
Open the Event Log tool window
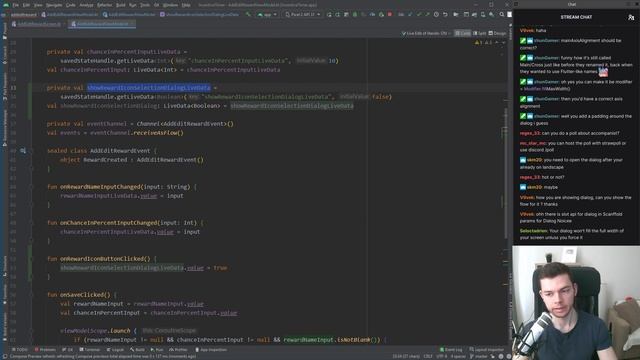point(451,350)
